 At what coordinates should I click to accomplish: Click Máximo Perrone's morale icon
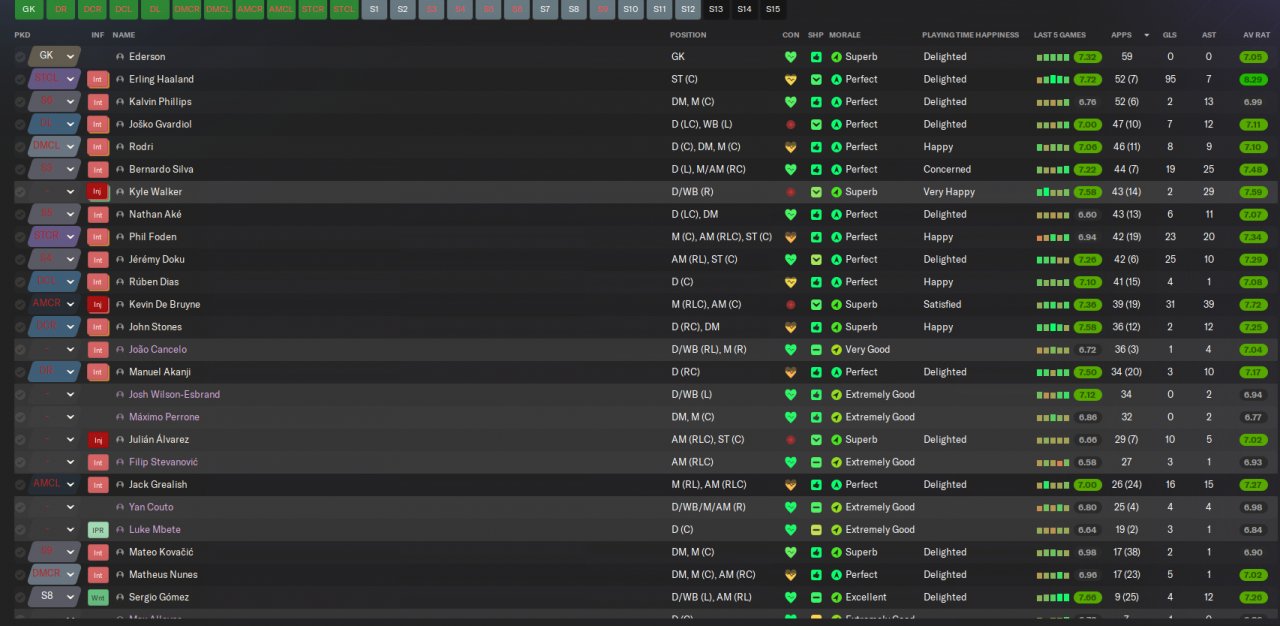click(x=837, y=417)
